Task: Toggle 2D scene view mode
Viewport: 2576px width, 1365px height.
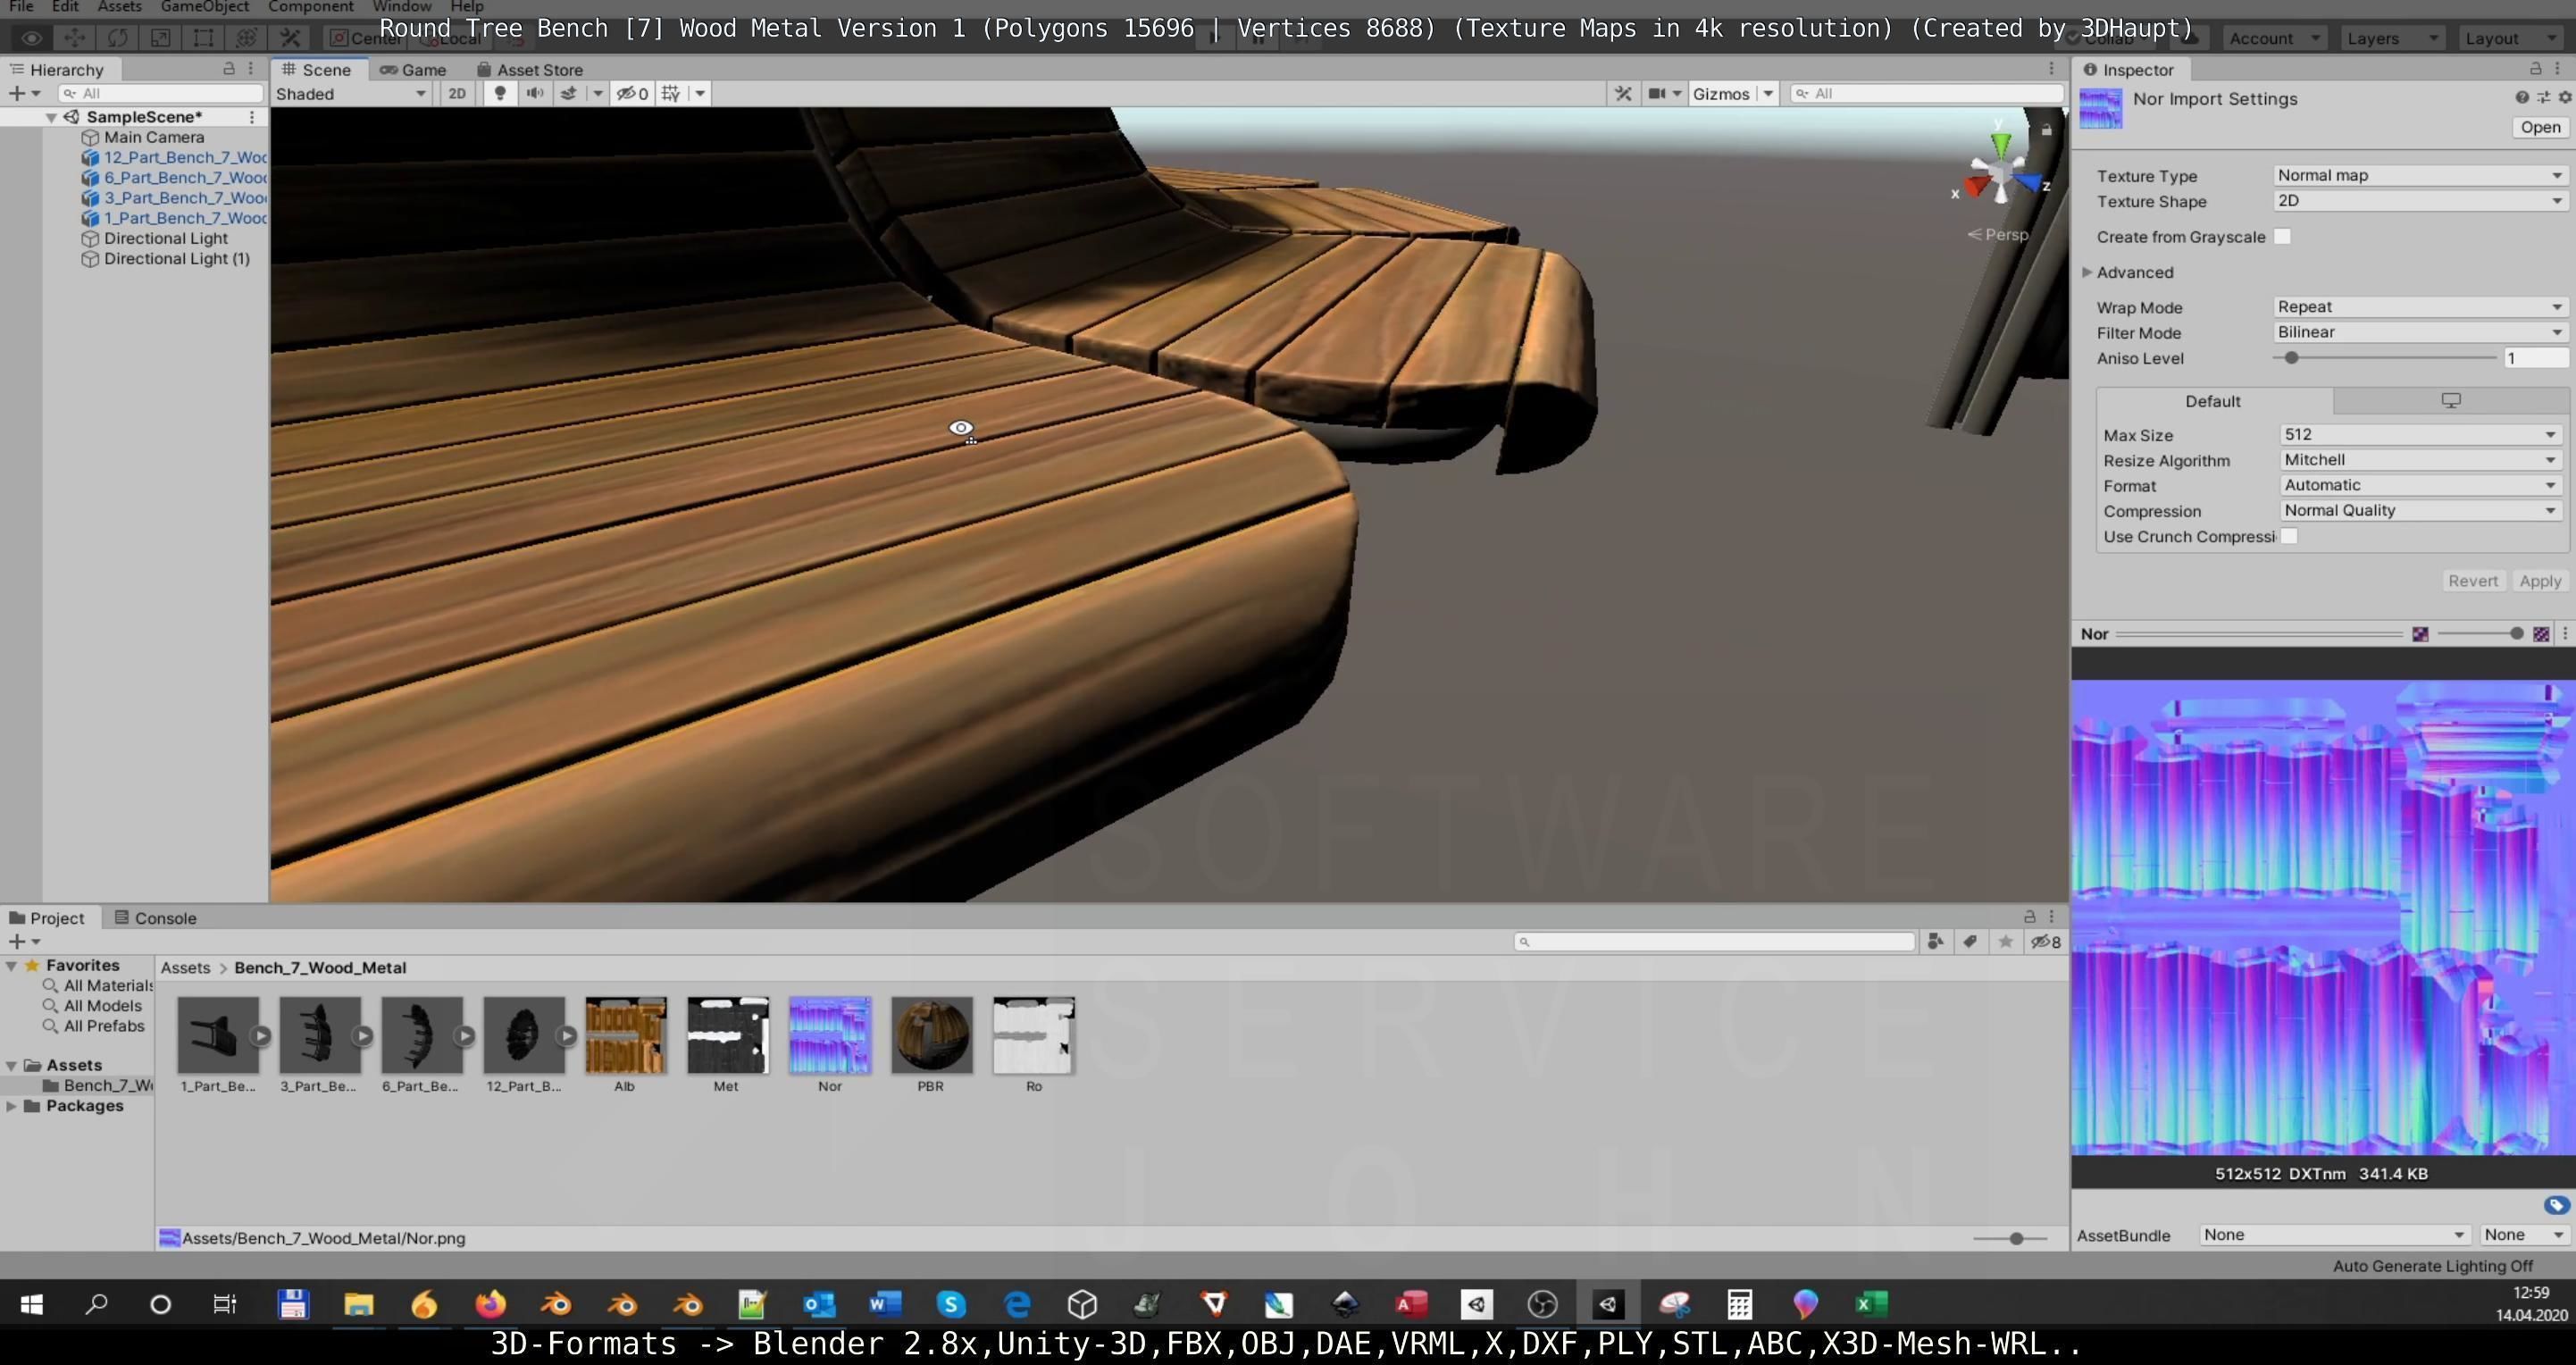Action: coord(457,93)
